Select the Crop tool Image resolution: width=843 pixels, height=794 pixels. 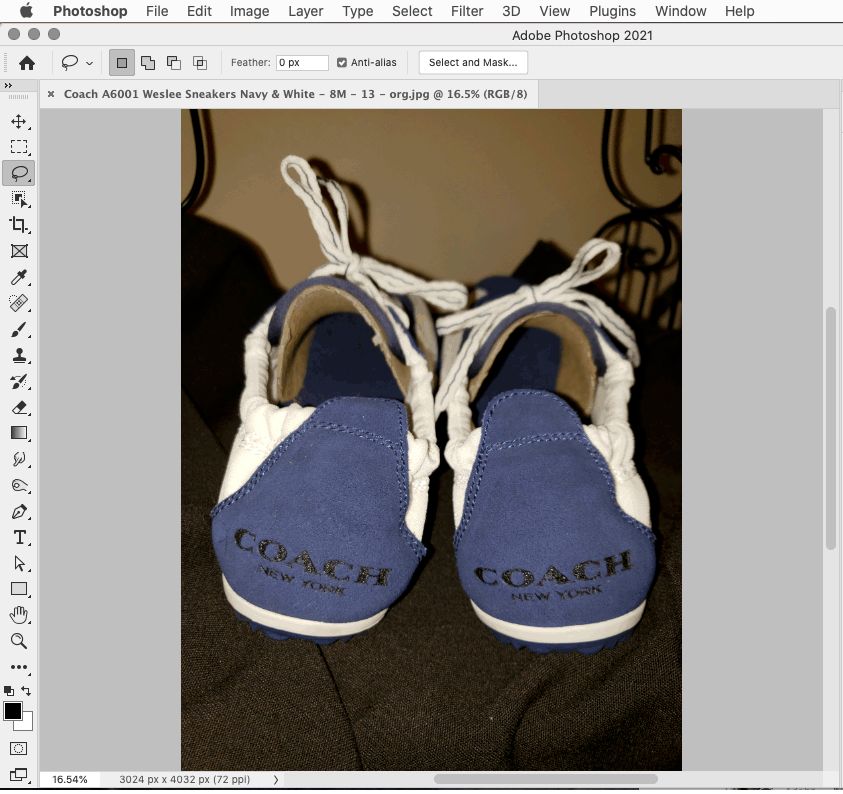click(19, 225)
